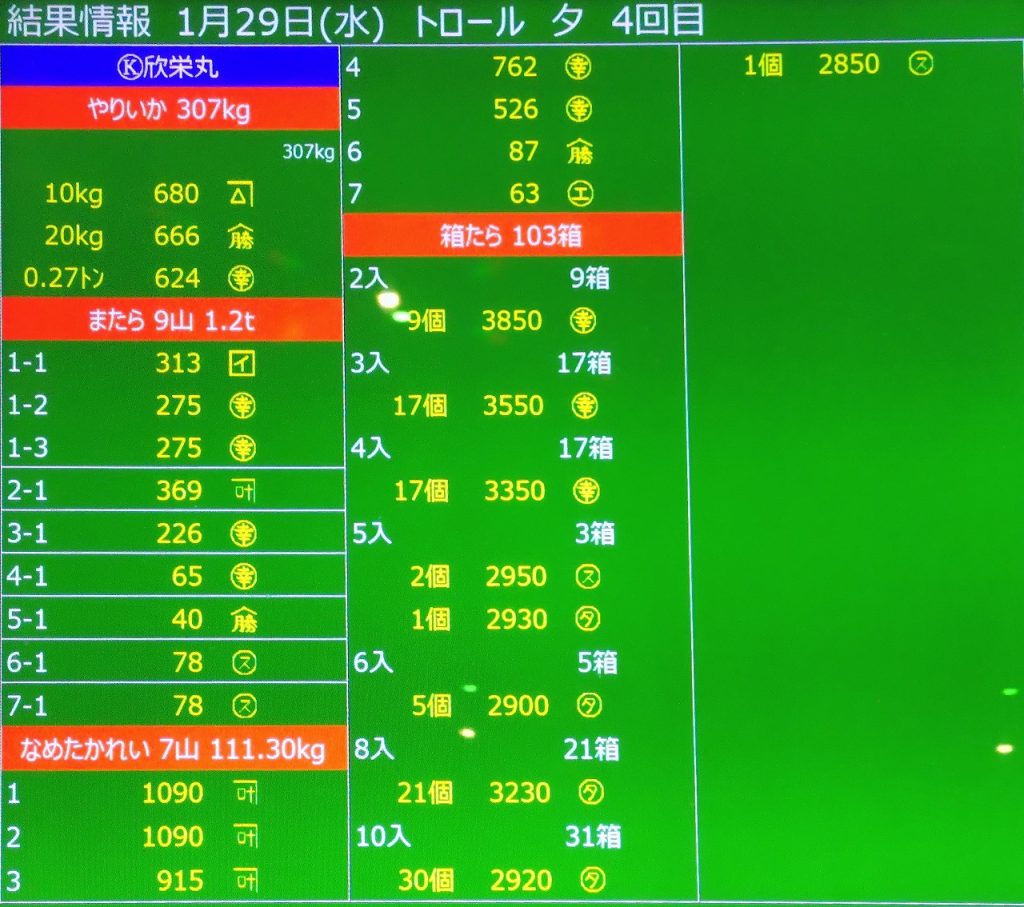The height and width of the screenshot is (907, 1024).
Task: Click the buyer mark next to 1個 2850
Action: pyautogui.click(x=920, y=66)
